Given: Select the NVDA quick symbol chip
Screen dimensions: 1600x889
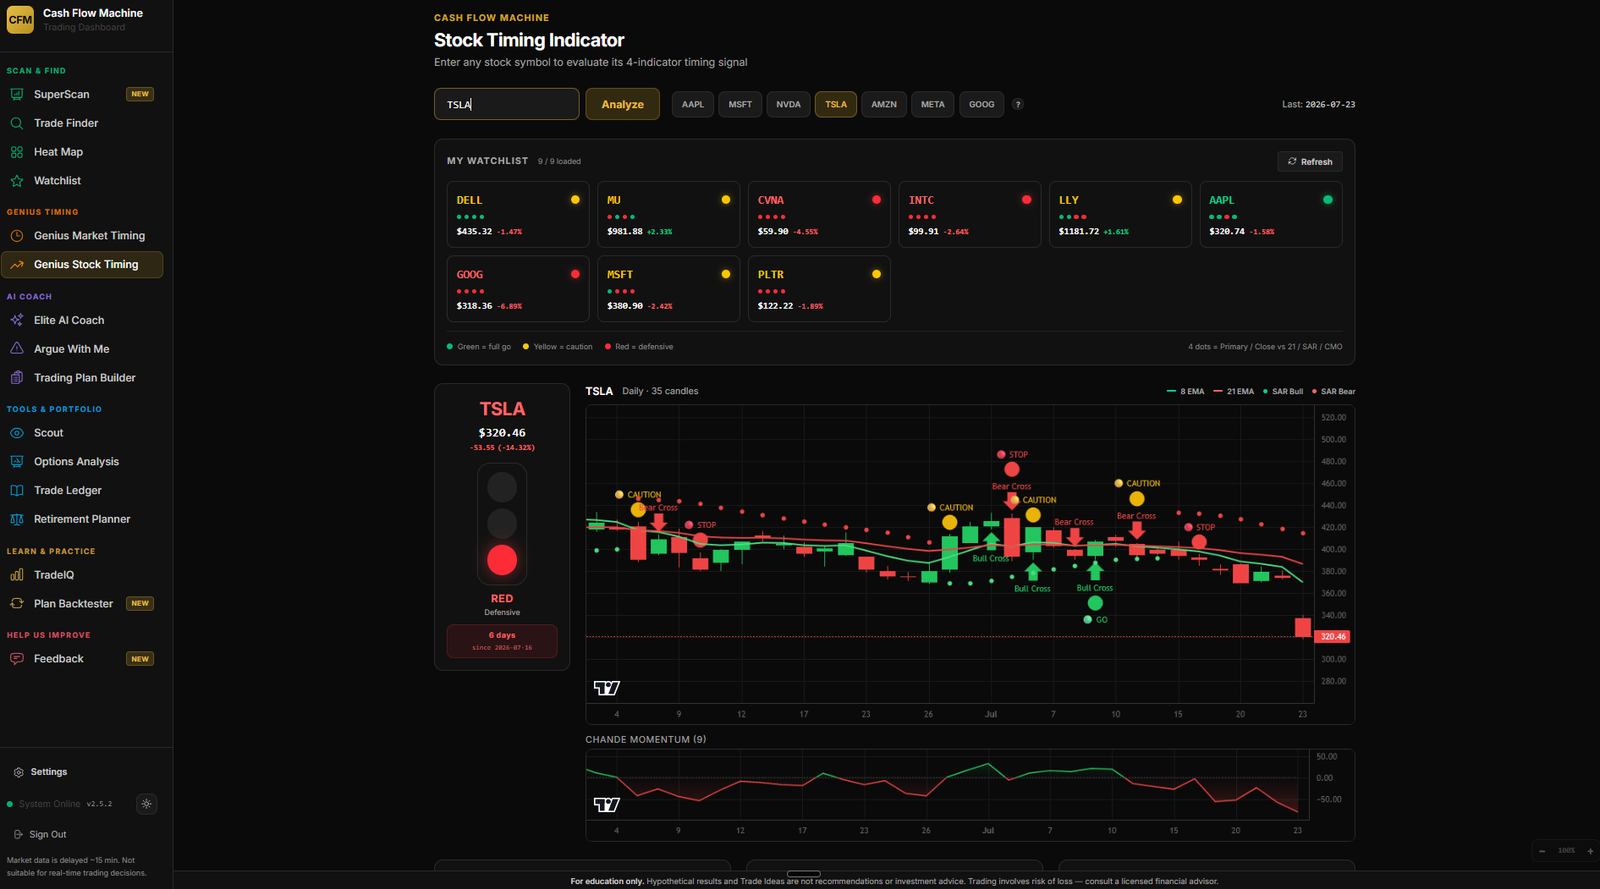Looking at the screenshot, I should 788,104.
